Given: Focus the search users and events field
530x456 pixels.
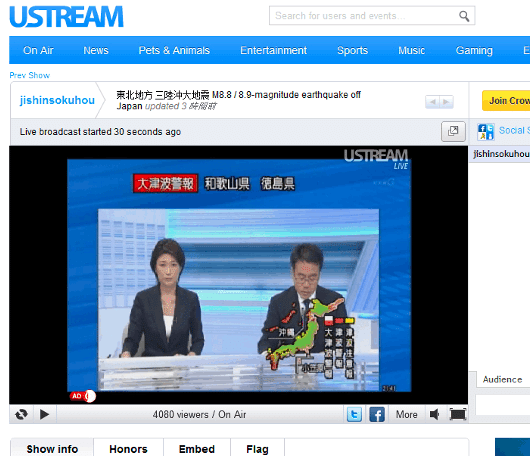Looking at the screenshot, I should point(372,16).
